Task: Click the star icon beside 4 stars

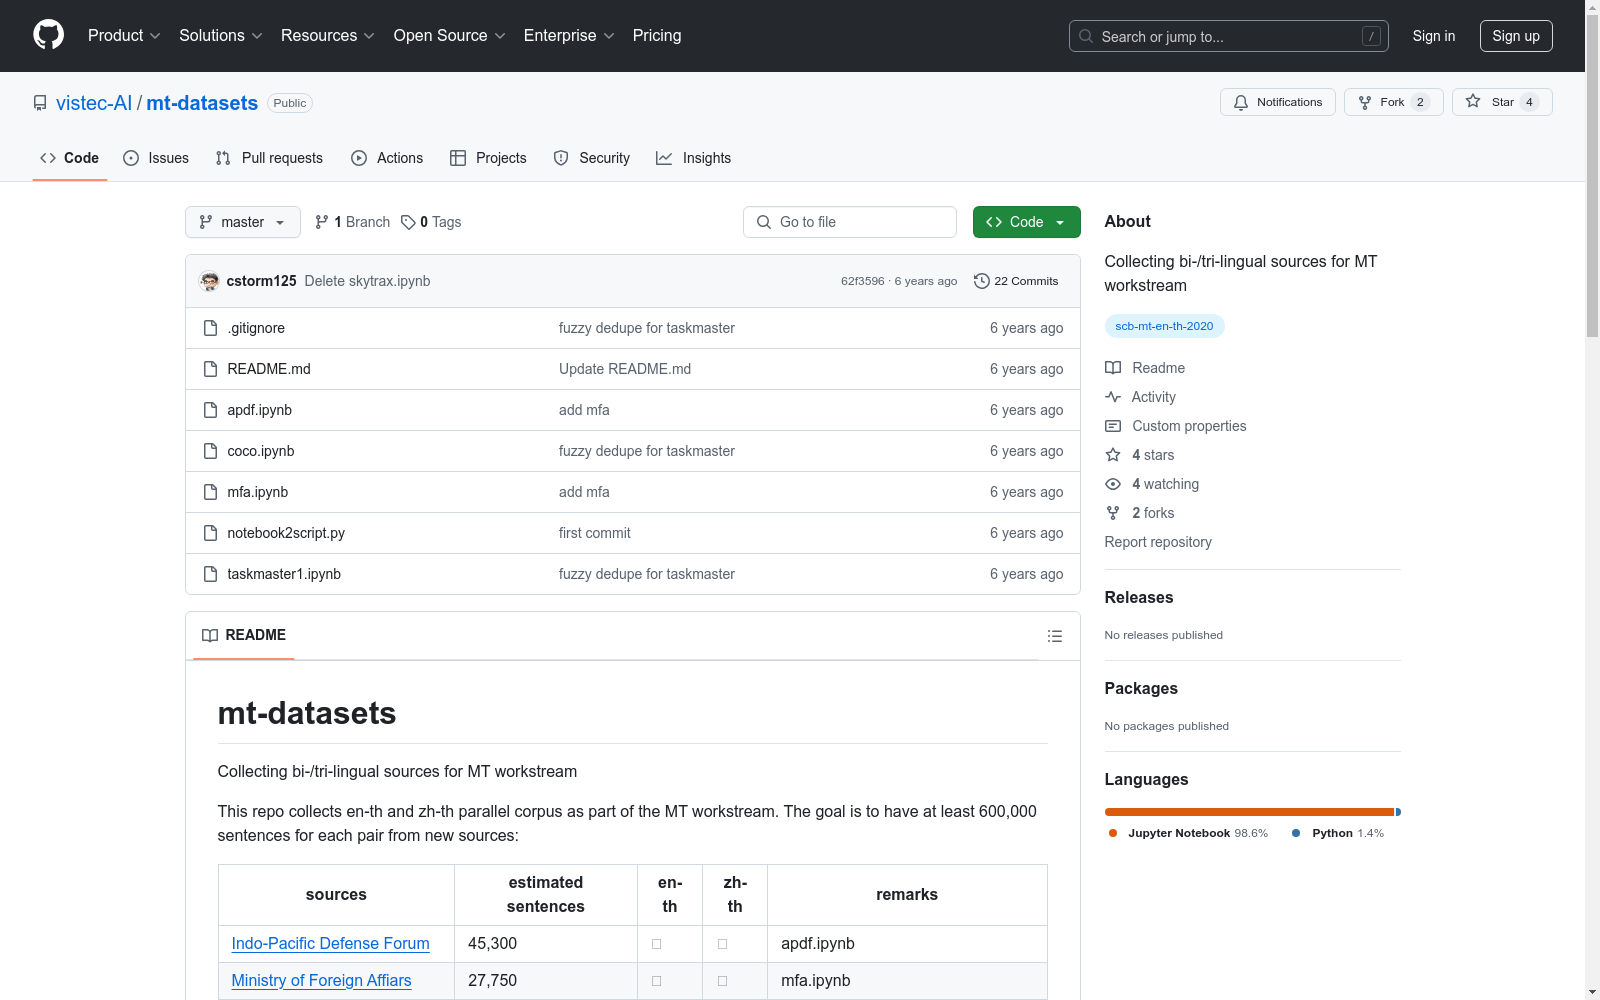Action: pyautogui.click(x=1113, y=455)
